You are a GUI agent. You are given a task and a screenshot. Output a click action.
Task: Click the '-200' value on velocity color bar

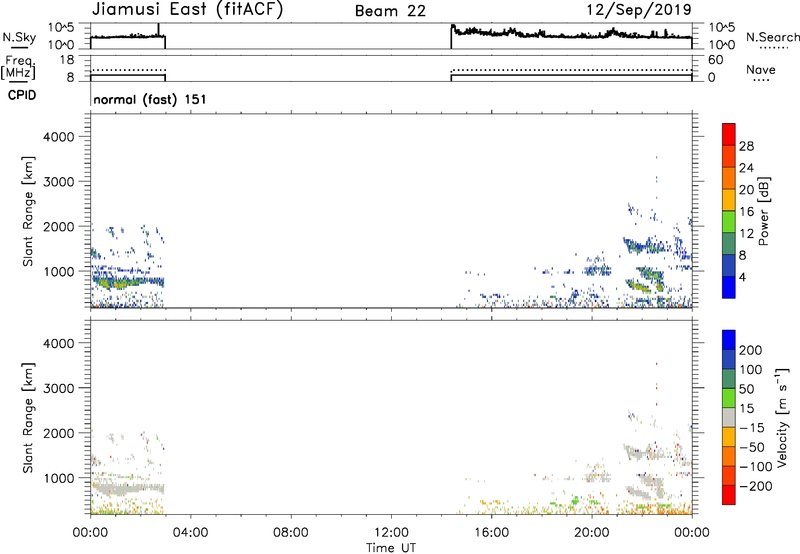click(x=756, y=486)
